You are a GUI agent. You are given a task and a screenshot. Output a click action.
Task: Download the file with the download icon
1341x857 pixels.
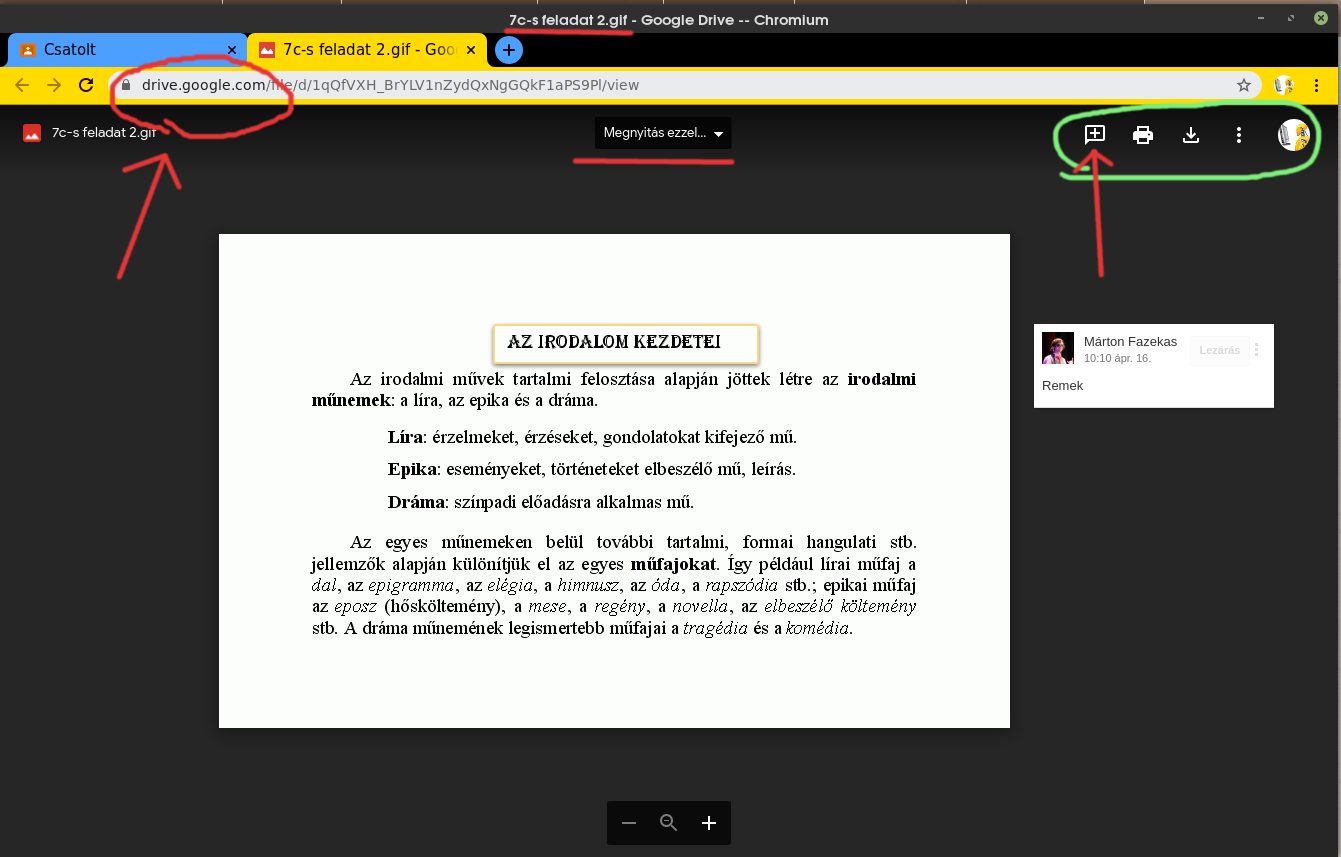tap(1191, 135)
